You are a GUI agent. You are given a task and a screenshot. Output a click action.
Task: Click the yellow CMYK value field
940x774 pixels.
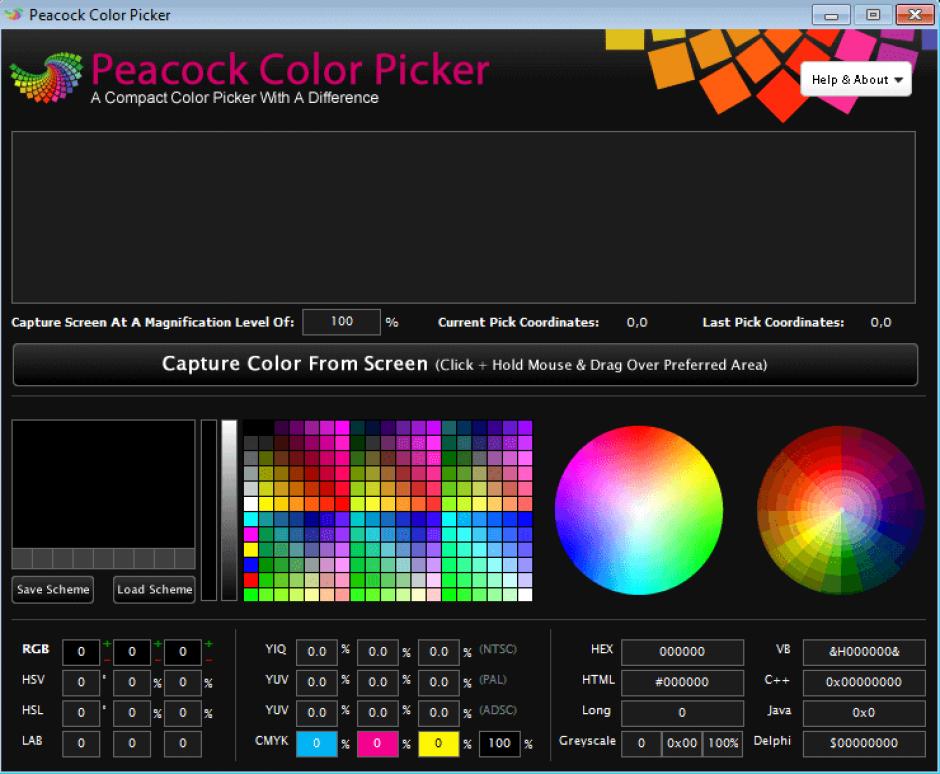[x=439, y=744]
